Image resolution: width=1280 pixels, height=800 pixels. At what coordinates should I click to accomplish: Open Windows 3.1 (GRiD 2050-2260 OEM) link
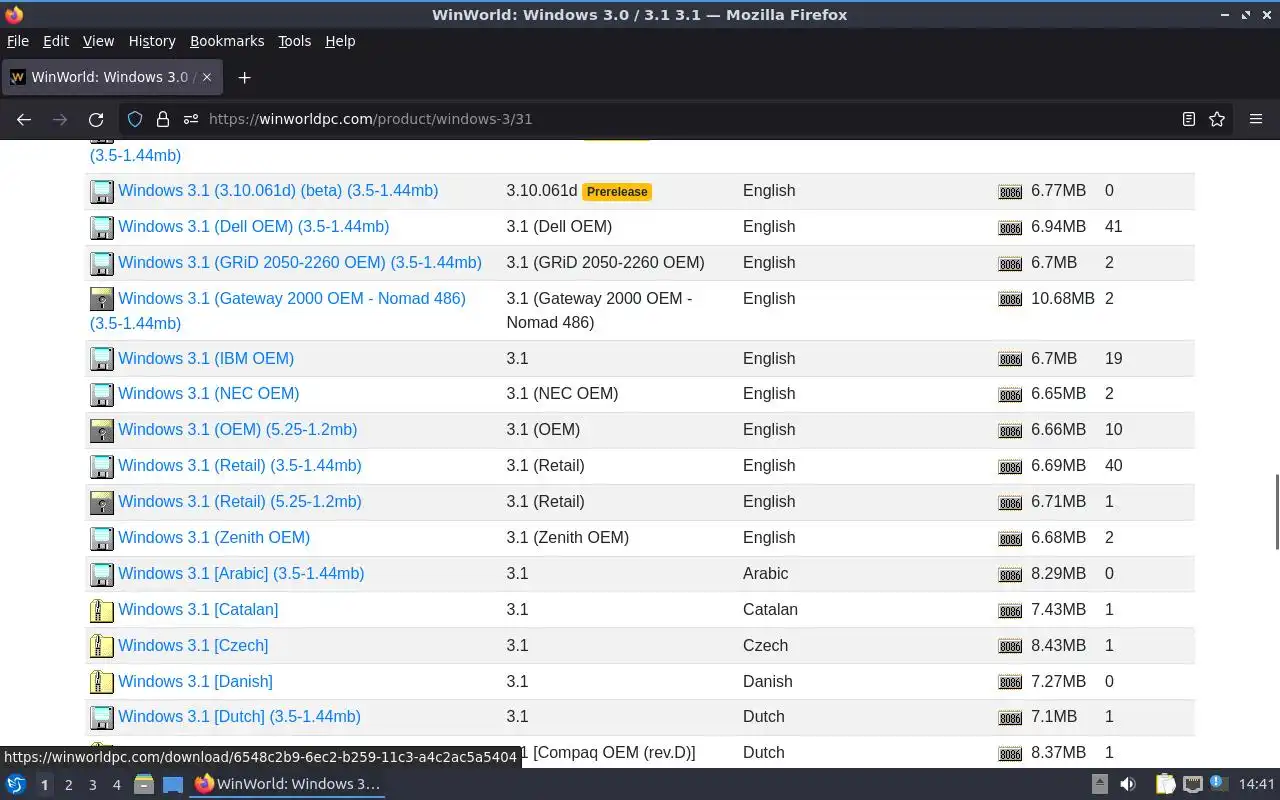tap(300, 262)
